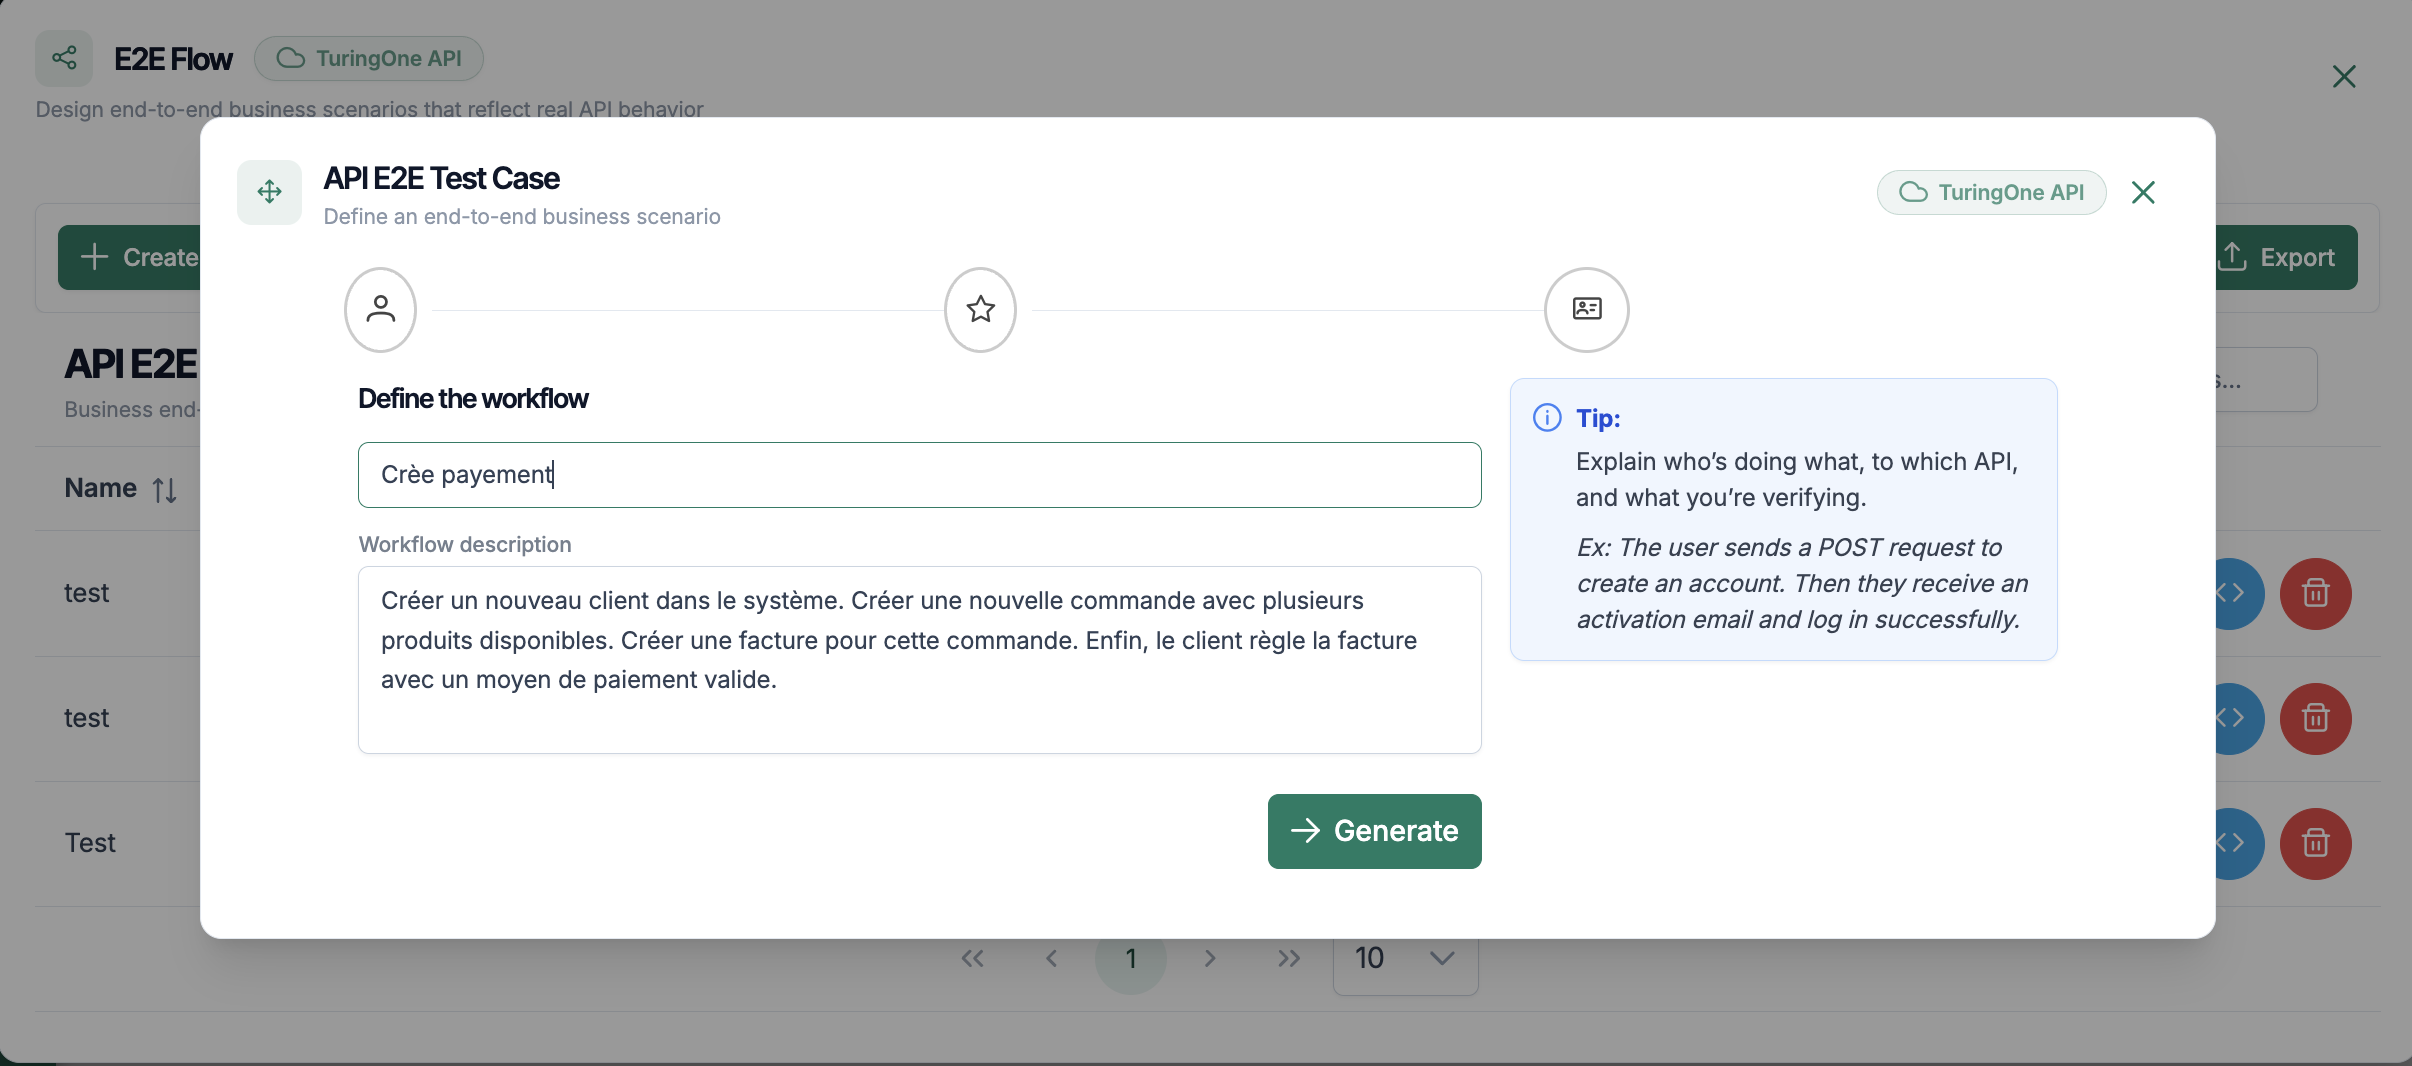Click the workflow name input field
Viewport: 2412px width, 1066px height.
click(919, 475)
